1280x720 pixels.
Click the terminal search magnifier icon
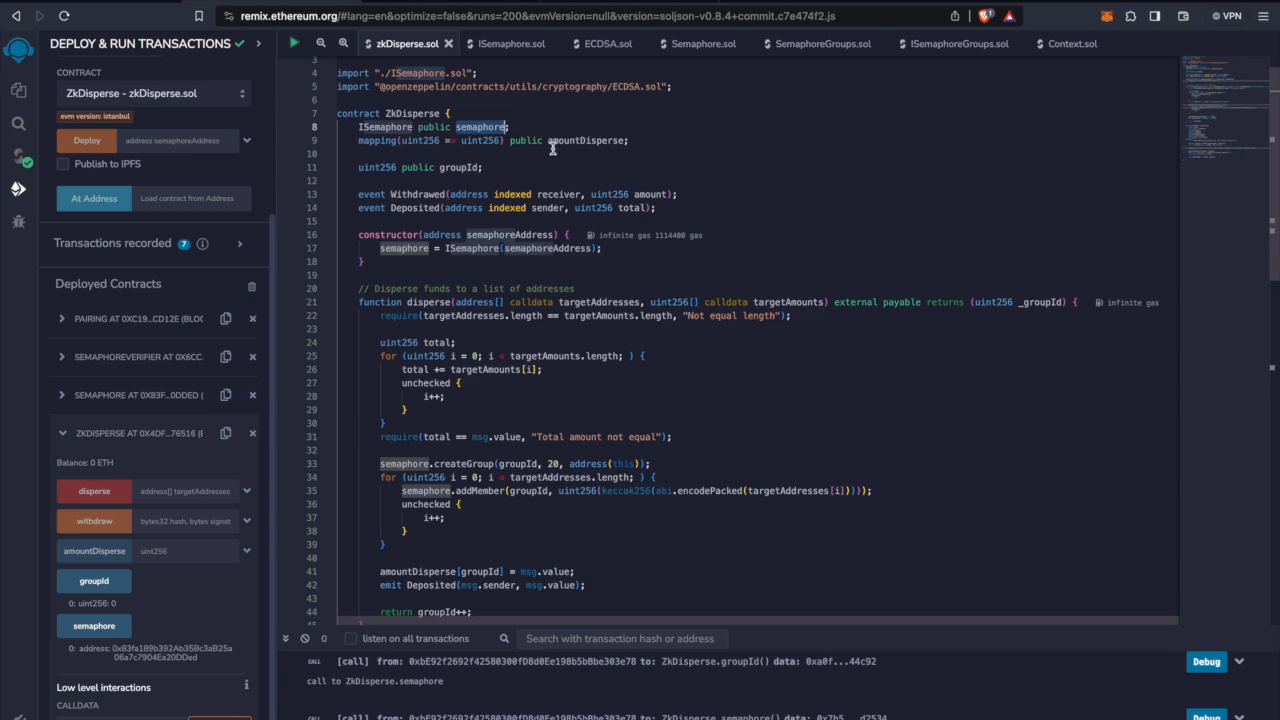point(506,638)
